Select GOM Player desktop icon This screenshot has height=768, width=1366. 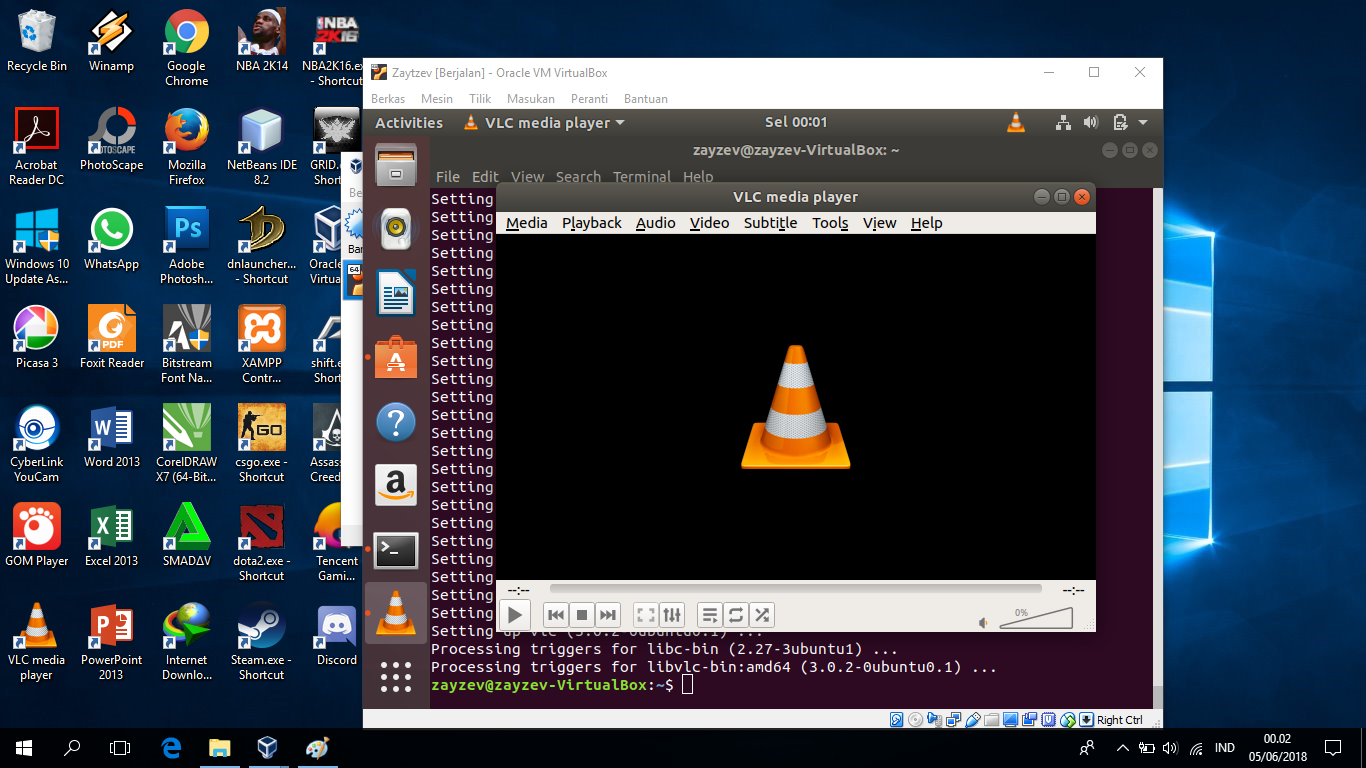coord(37,536)
